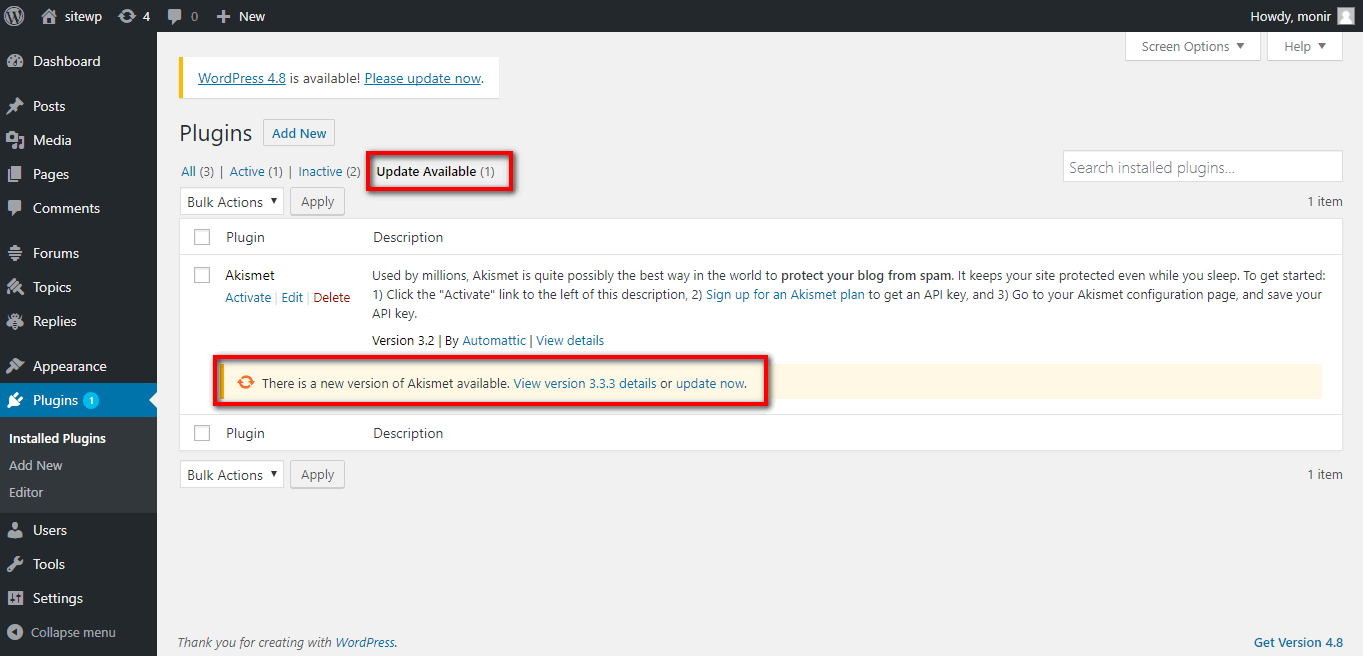Click the plus icon beside New
1363x656 pixels.
pyautogui.click(x=223, y=16)
